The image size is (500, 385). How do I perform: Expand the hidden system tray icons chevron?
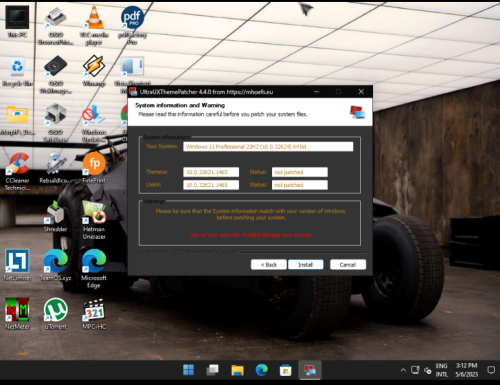coord(403,370)
